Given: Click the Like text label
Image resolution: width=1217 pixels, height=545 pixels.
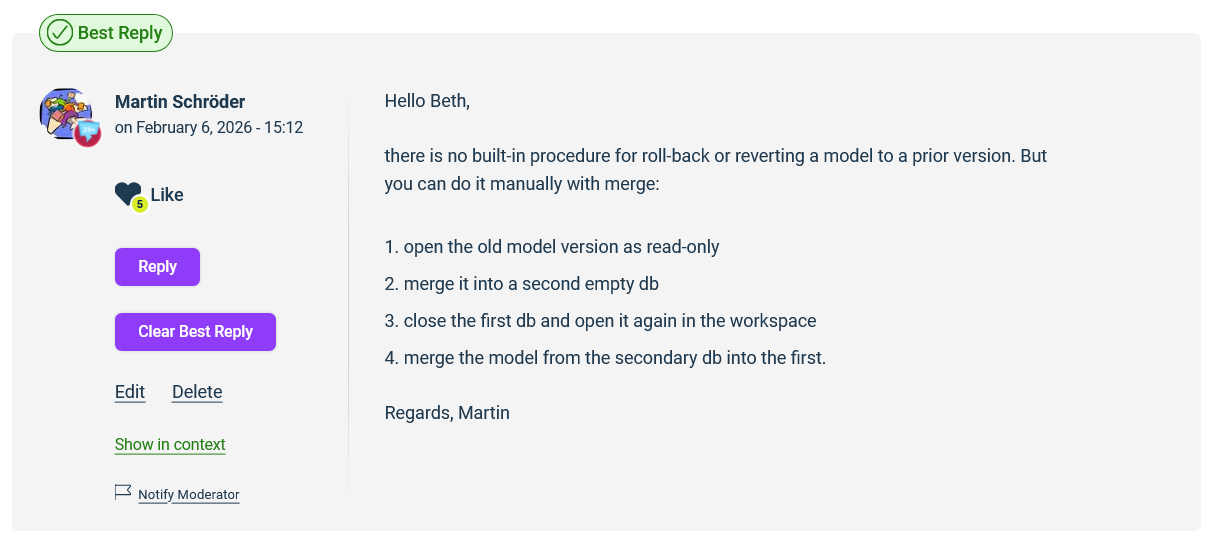Looking at the screenshot, I should coord(167,195).
